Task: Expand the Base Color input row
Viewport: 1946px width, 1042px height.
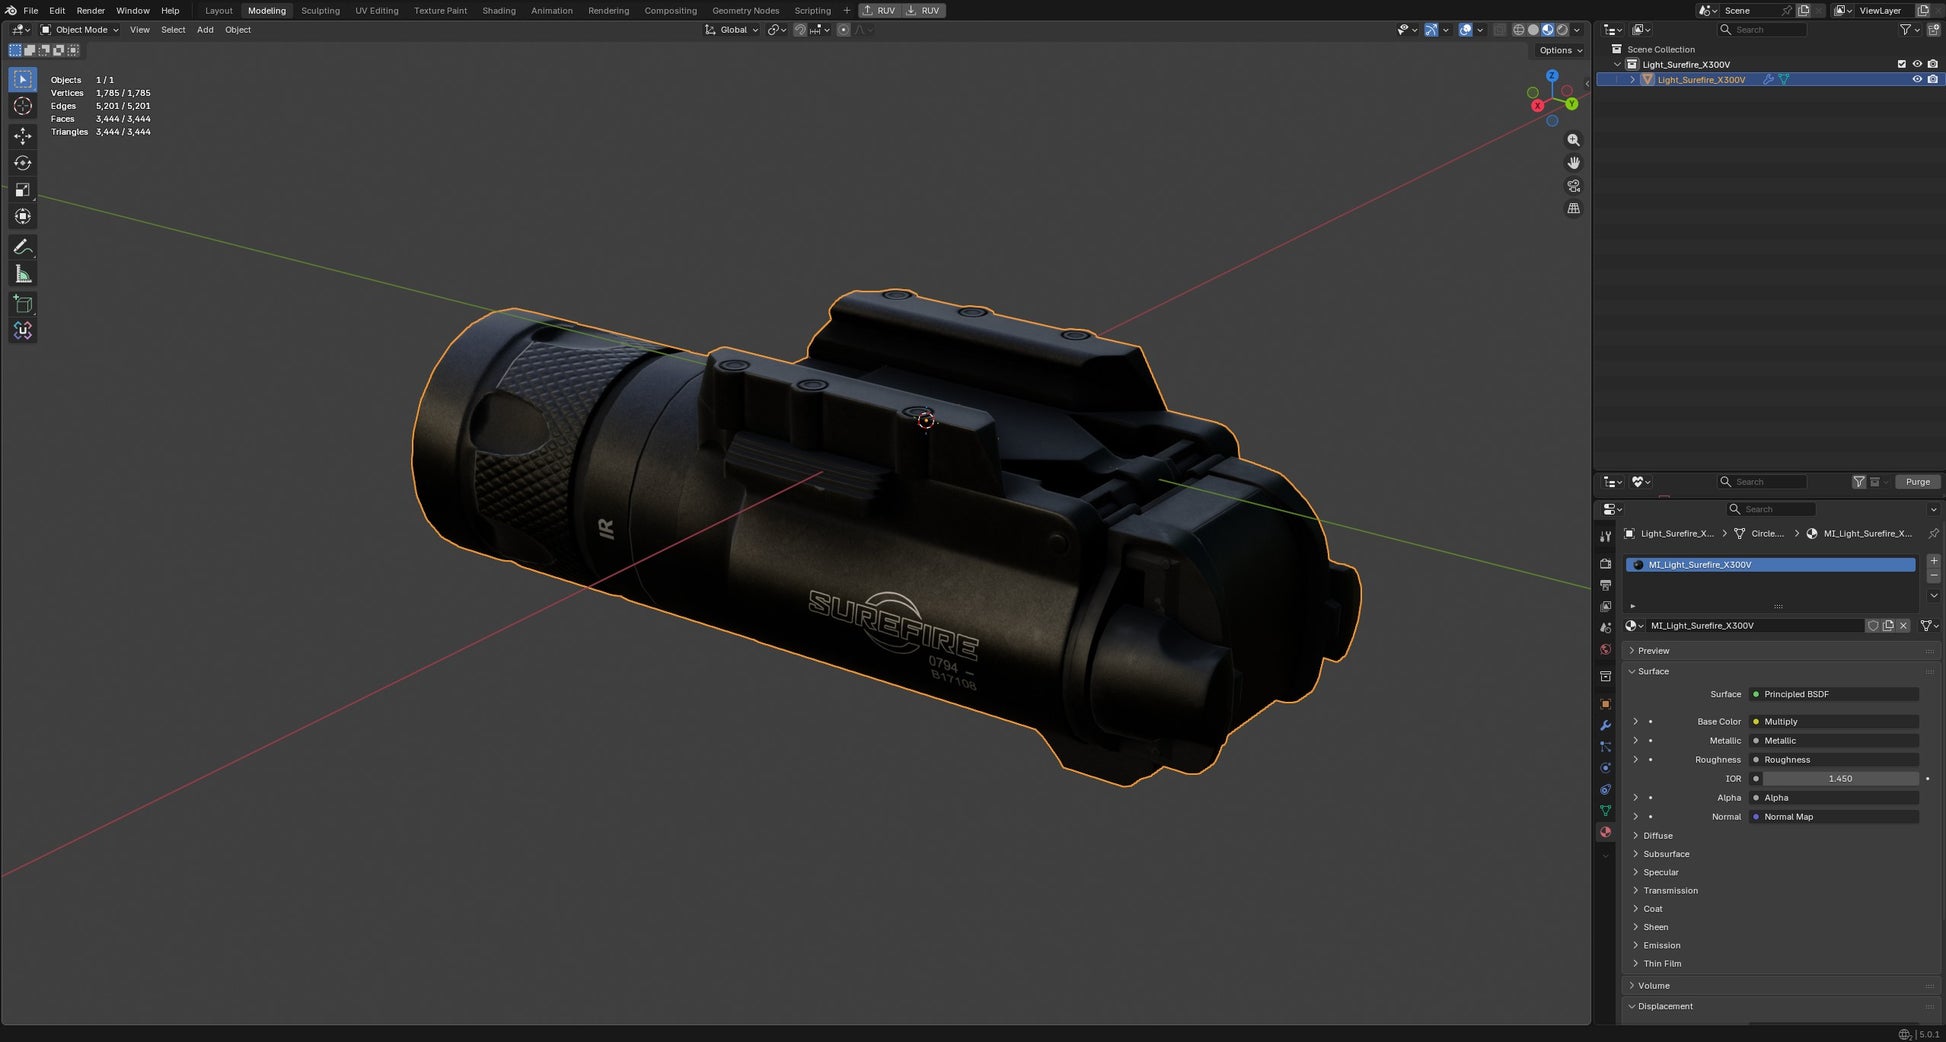Action: pyautogui.click(x=1636, y=722)
